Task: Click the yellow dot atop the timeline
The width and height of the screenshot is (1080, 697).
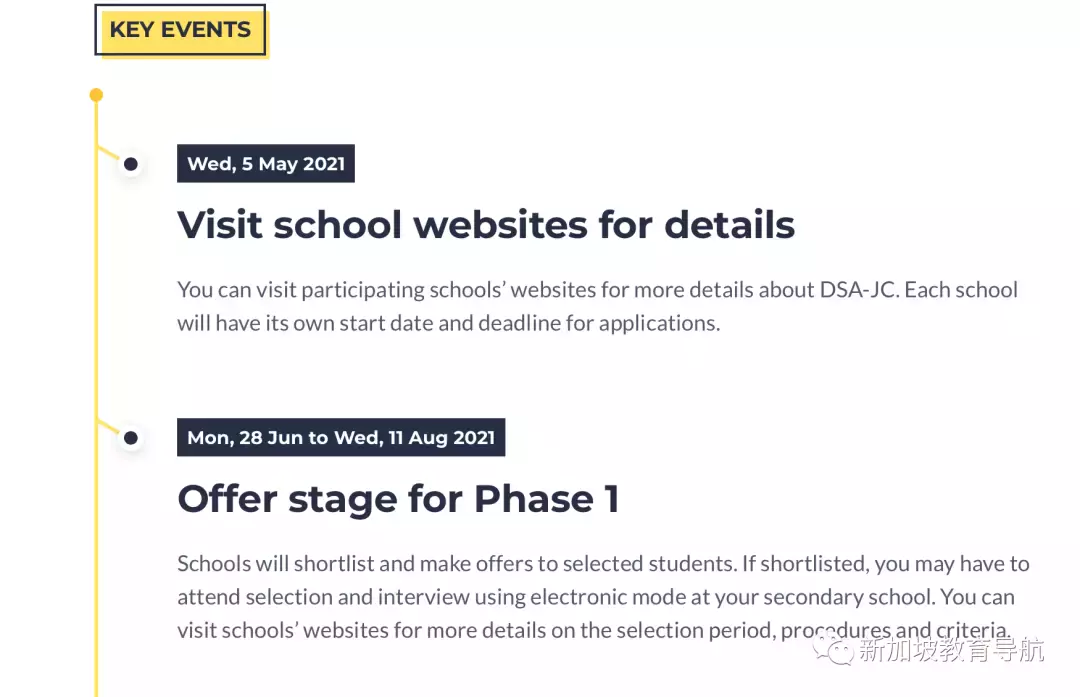Action: pos(96,95)
